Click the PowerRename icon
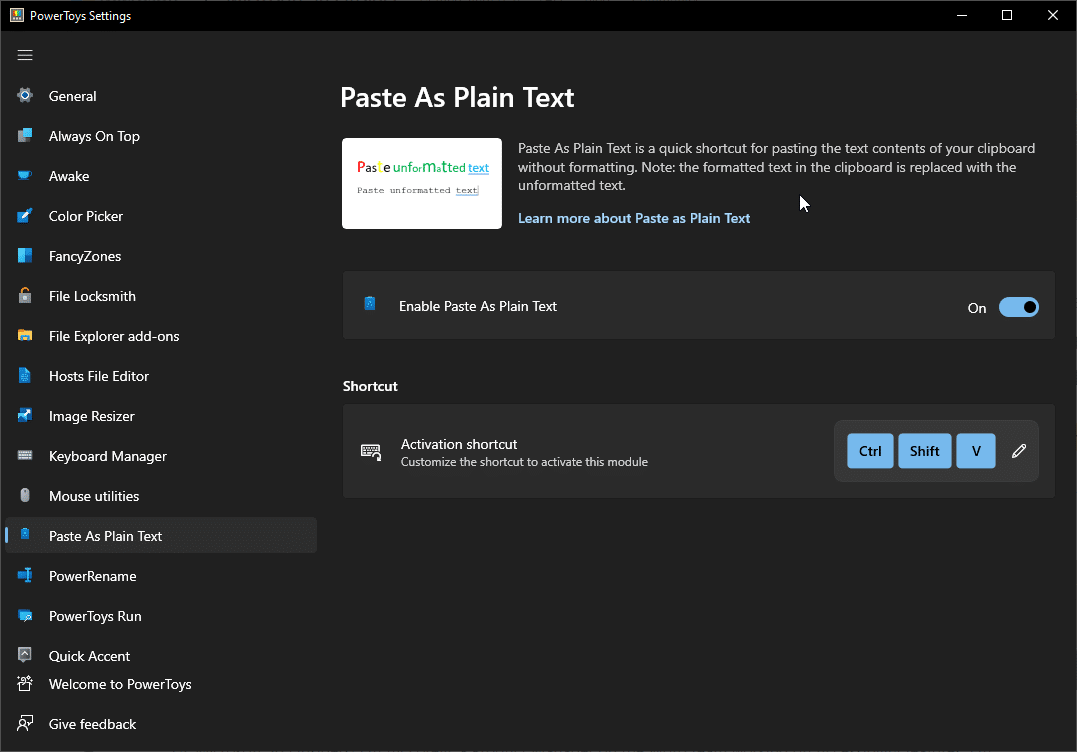1077x752 pixels. click(25, 576)
